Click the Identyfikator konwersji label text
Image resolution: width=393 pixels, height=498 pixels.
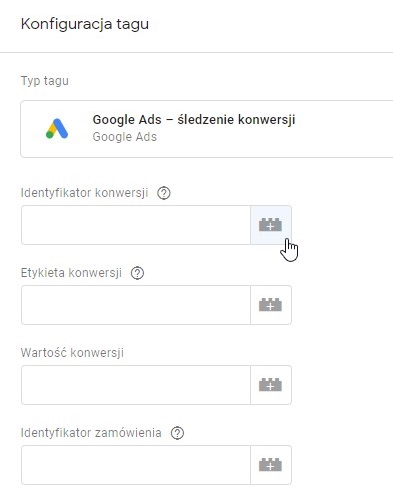[x=84, y=193]
